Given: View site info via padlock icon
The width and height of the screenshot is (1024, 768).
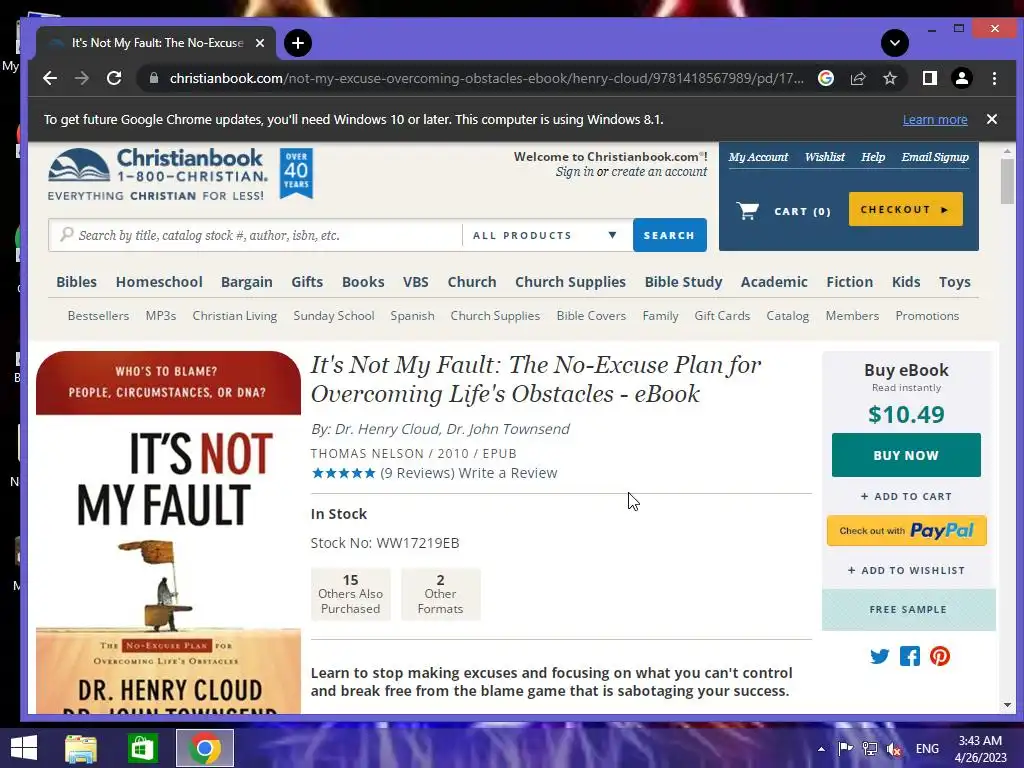Looking at the screenshot, I should click(154, 78).
